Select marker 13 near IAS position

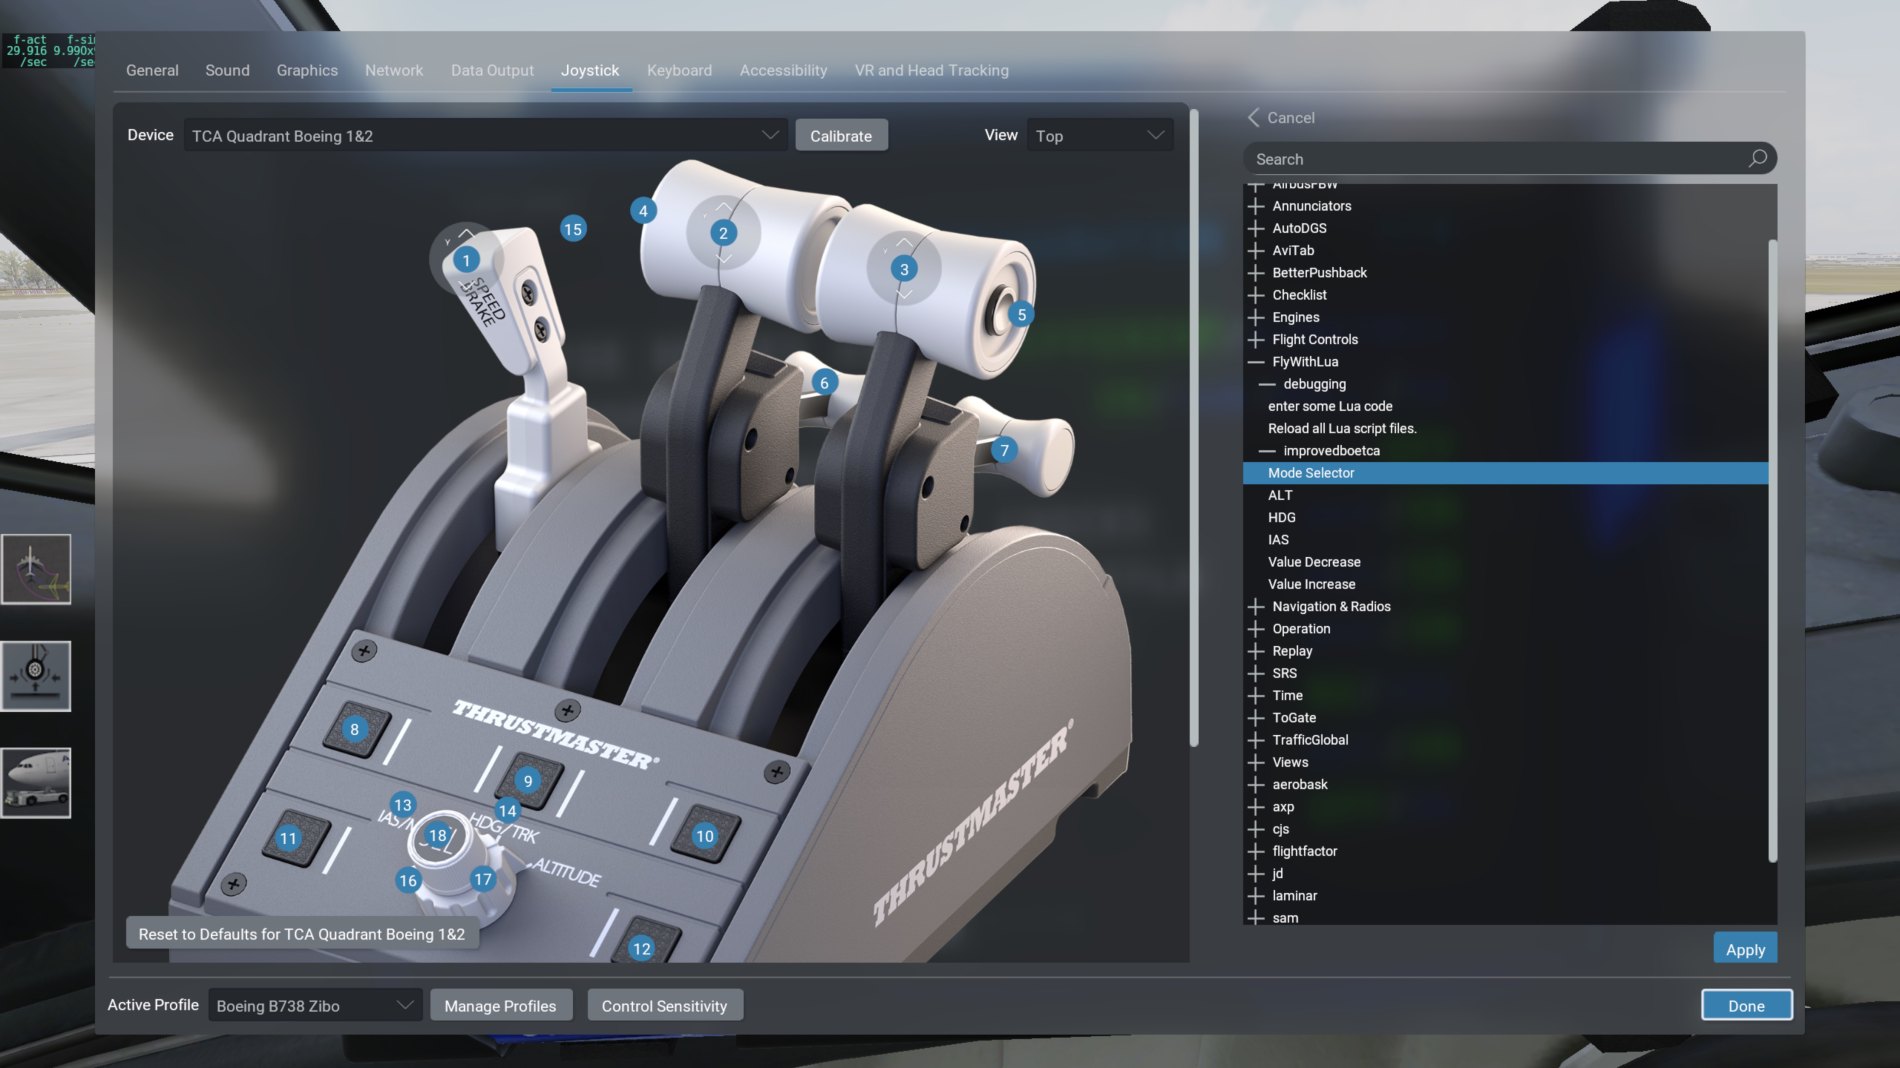pyautogui.click(x=402, y=804)
